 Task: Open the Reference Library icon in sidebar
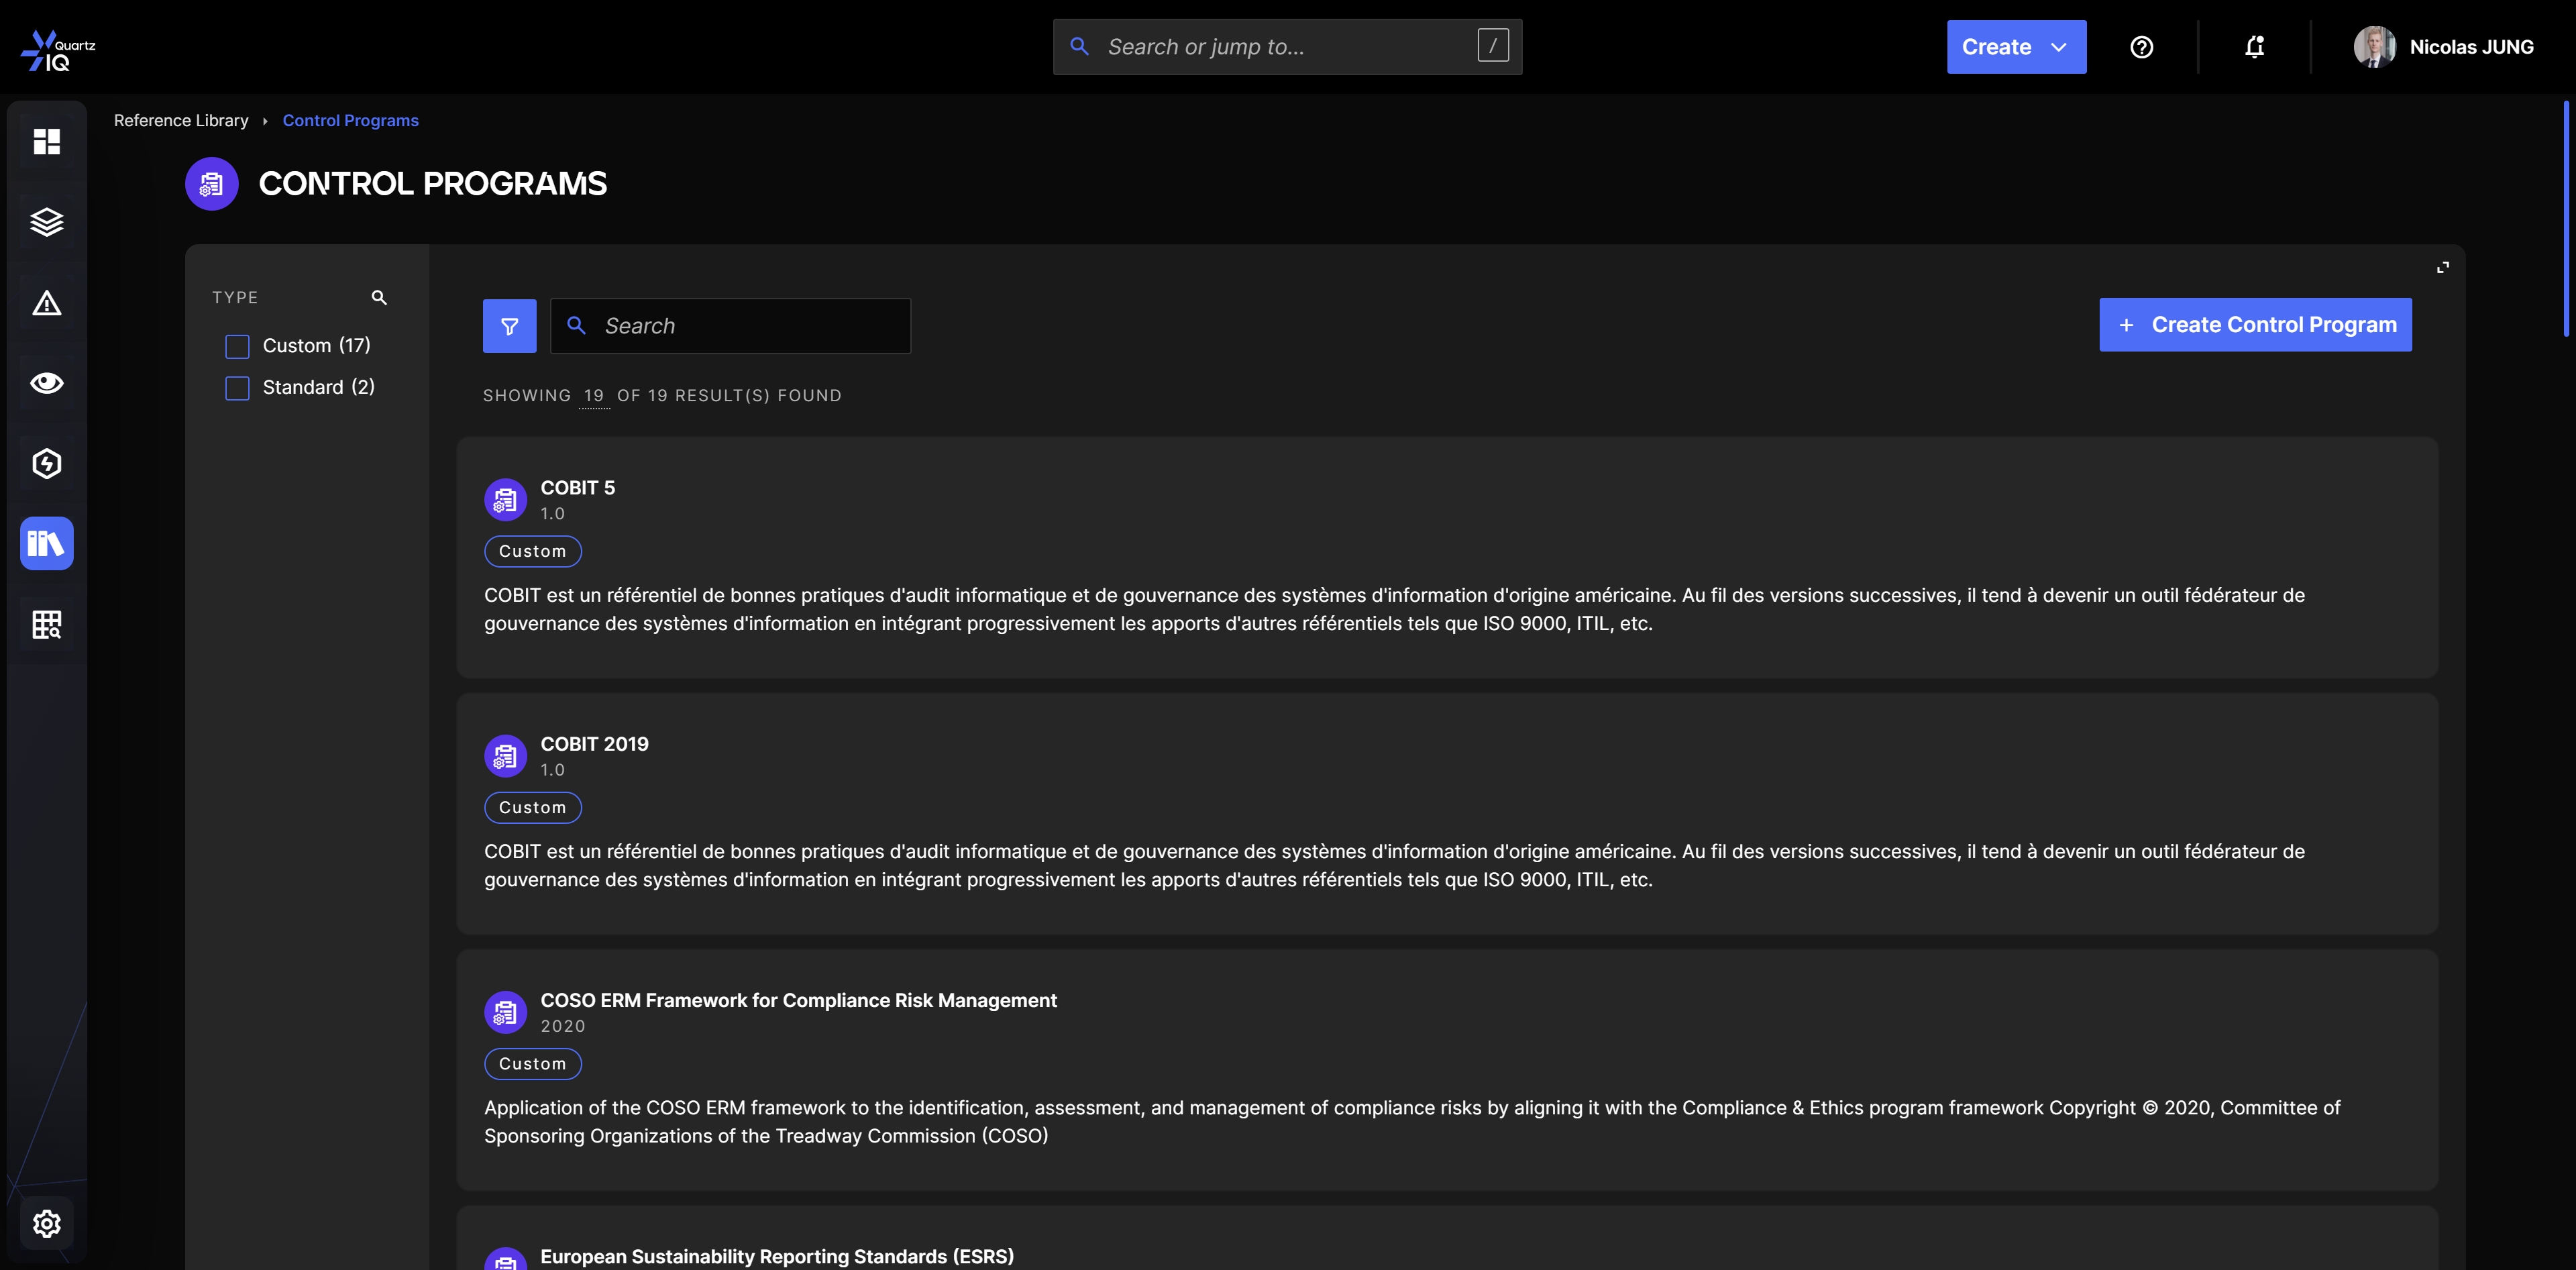46,543
